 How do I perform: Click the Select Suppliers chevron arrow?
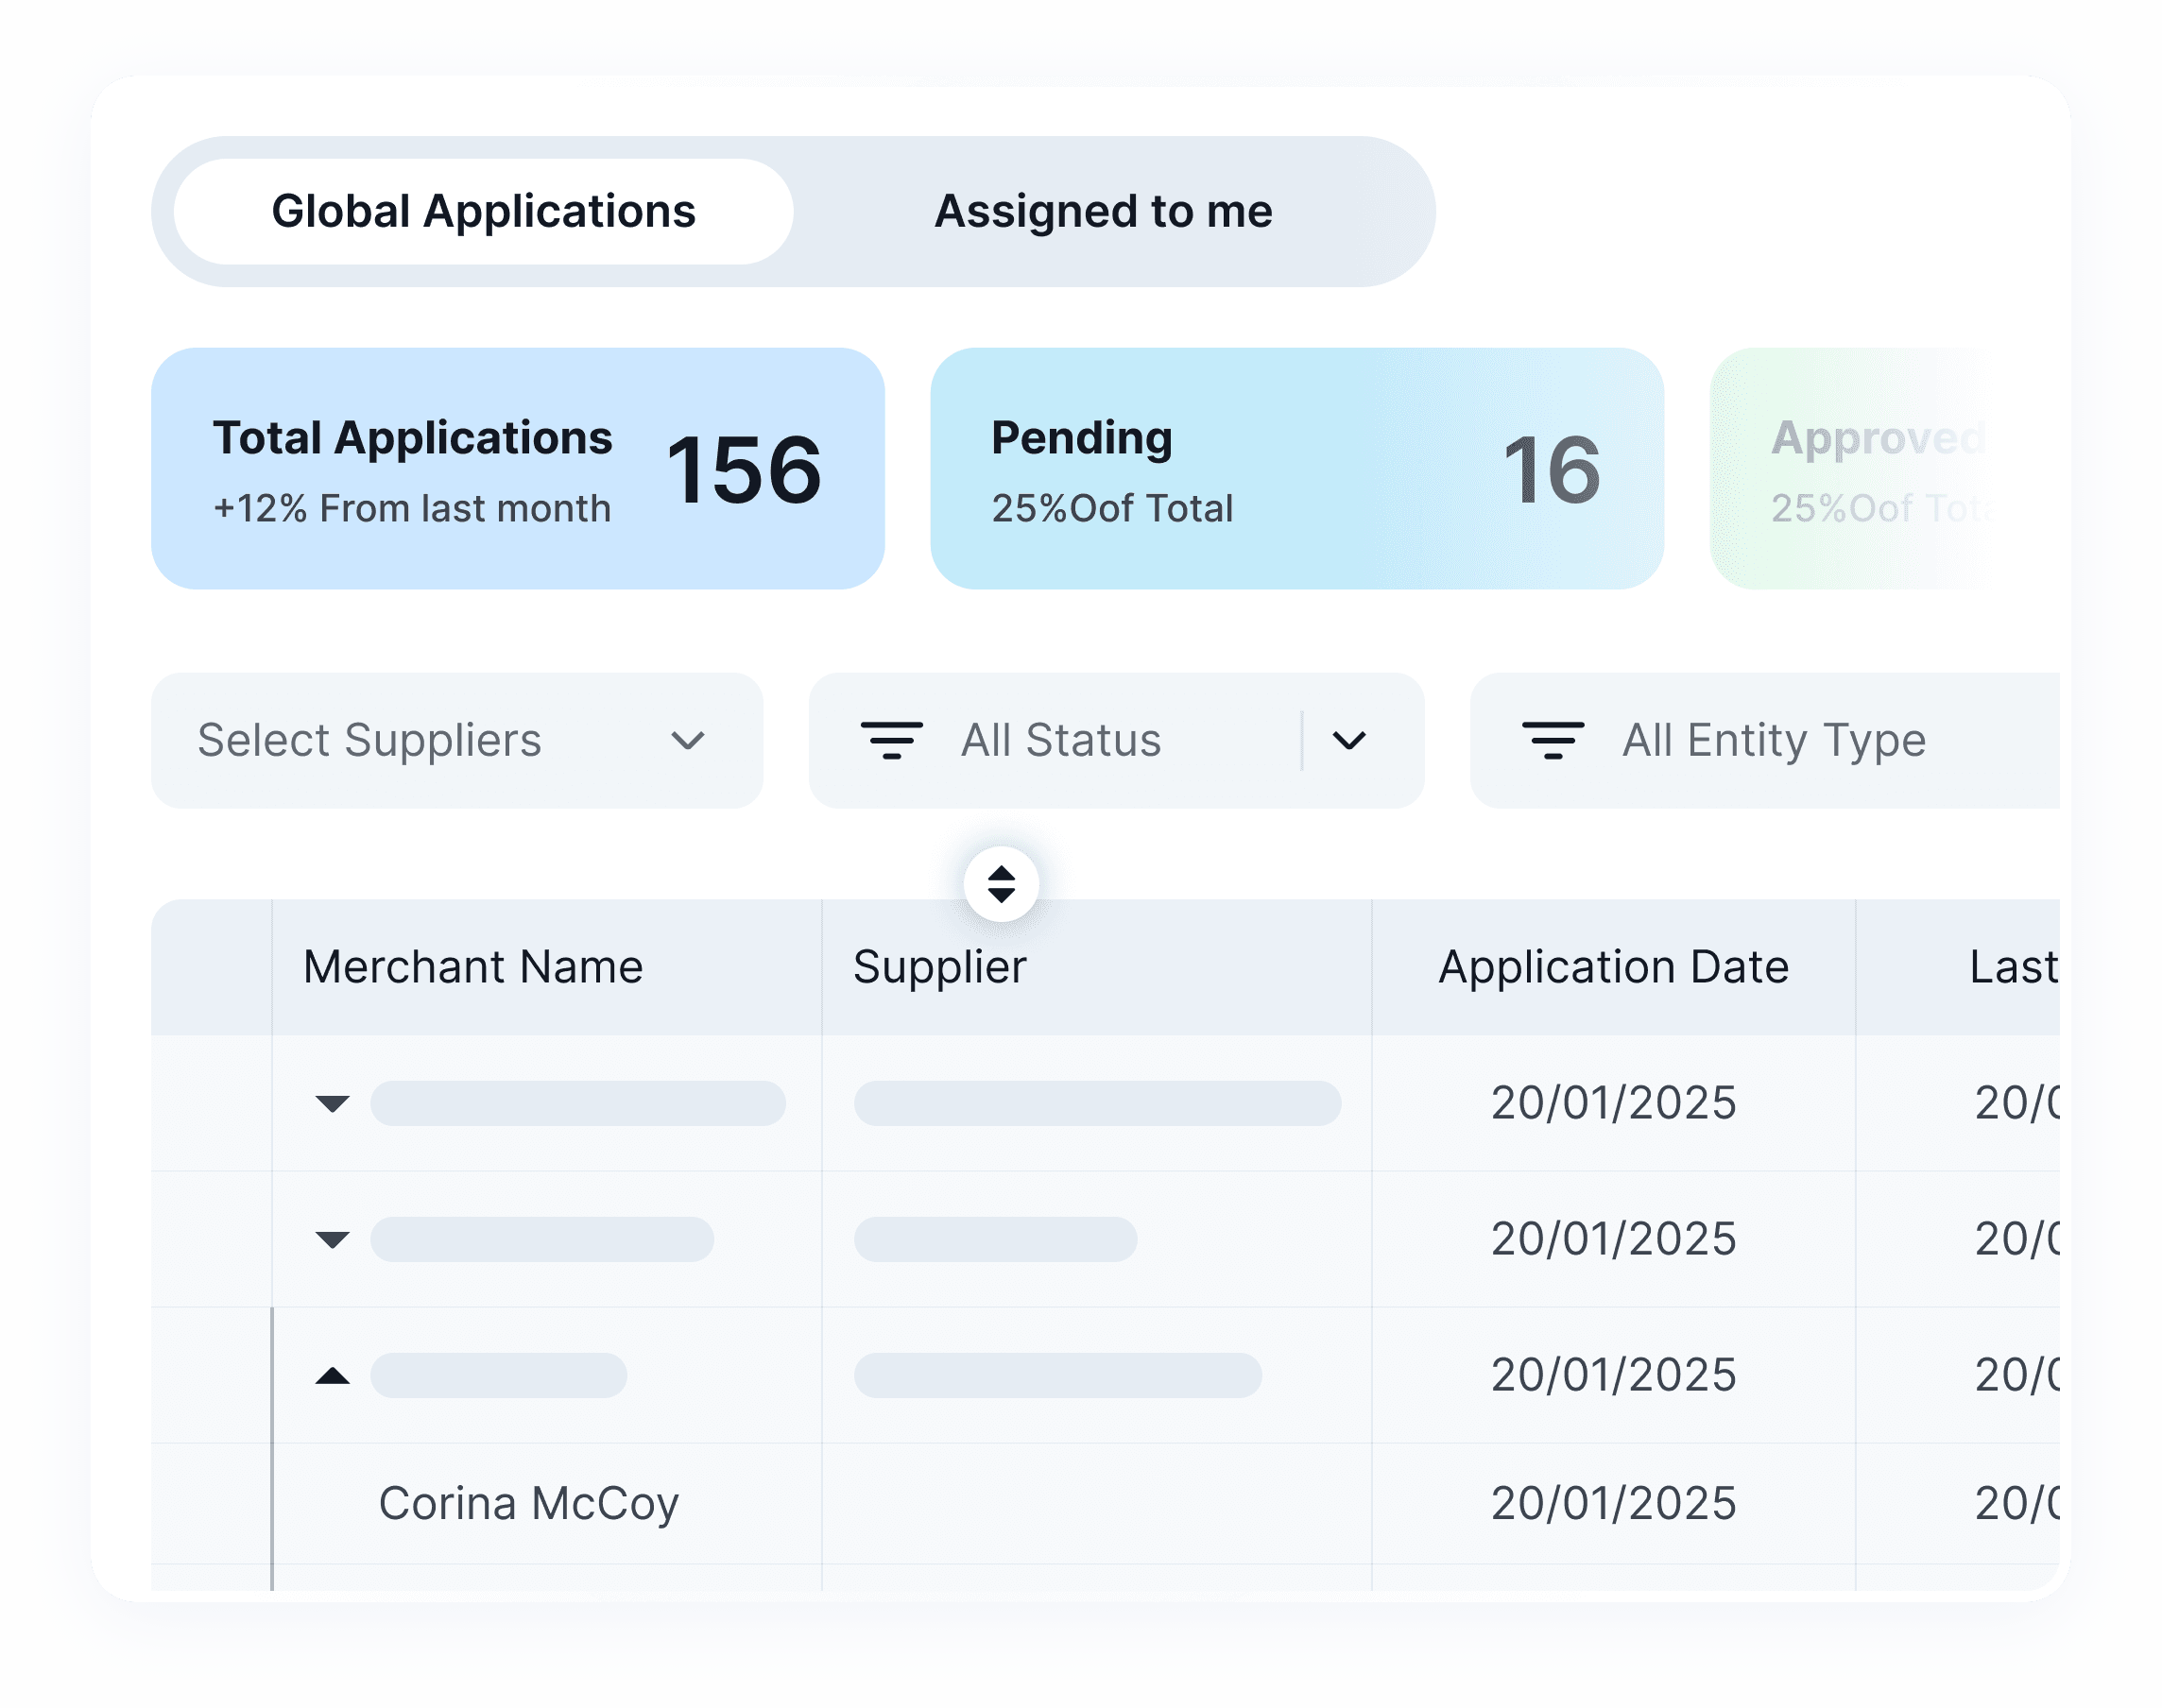coord(688,741)
